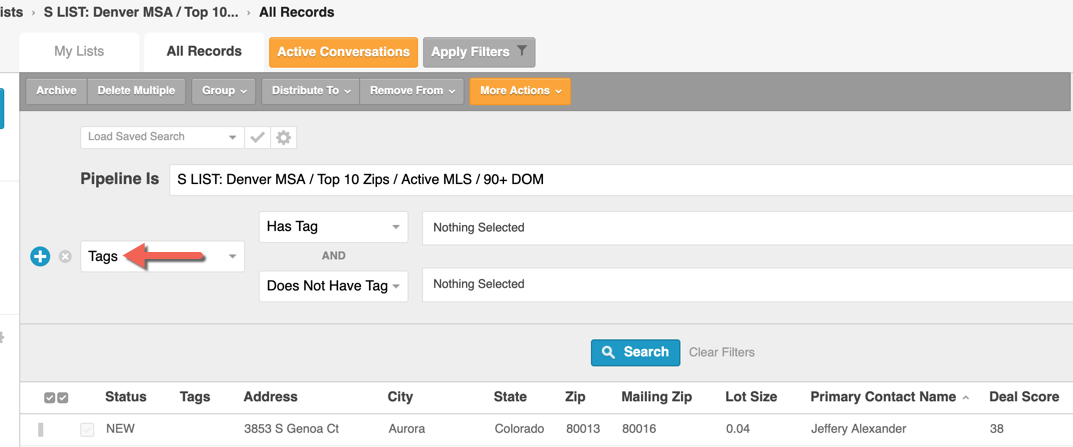This screenshot has width=1073, height=447.
Task: Click the All Records breadcrumb text
Action: [x=297, y=12]
